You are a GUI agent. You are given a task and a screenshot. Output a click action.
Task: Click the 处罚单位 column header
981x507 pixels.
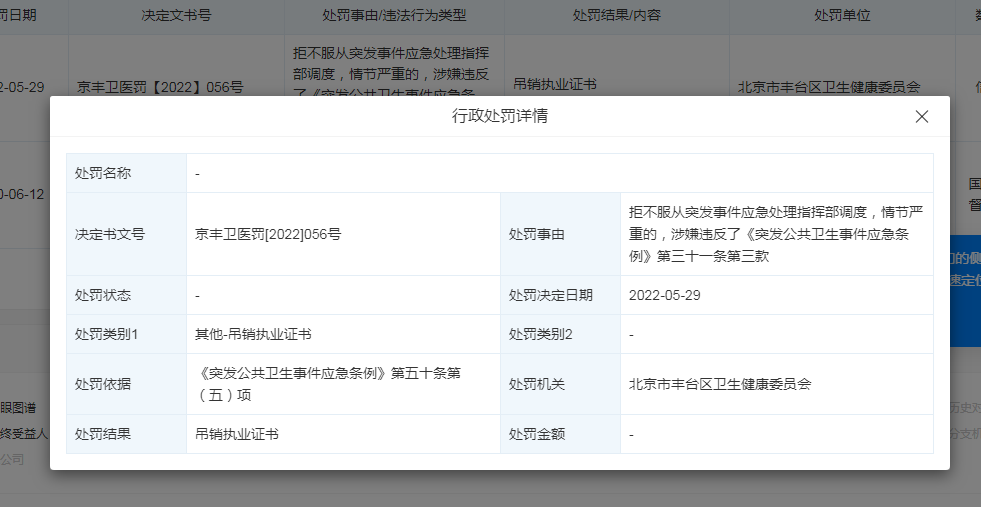click(842, 17)
